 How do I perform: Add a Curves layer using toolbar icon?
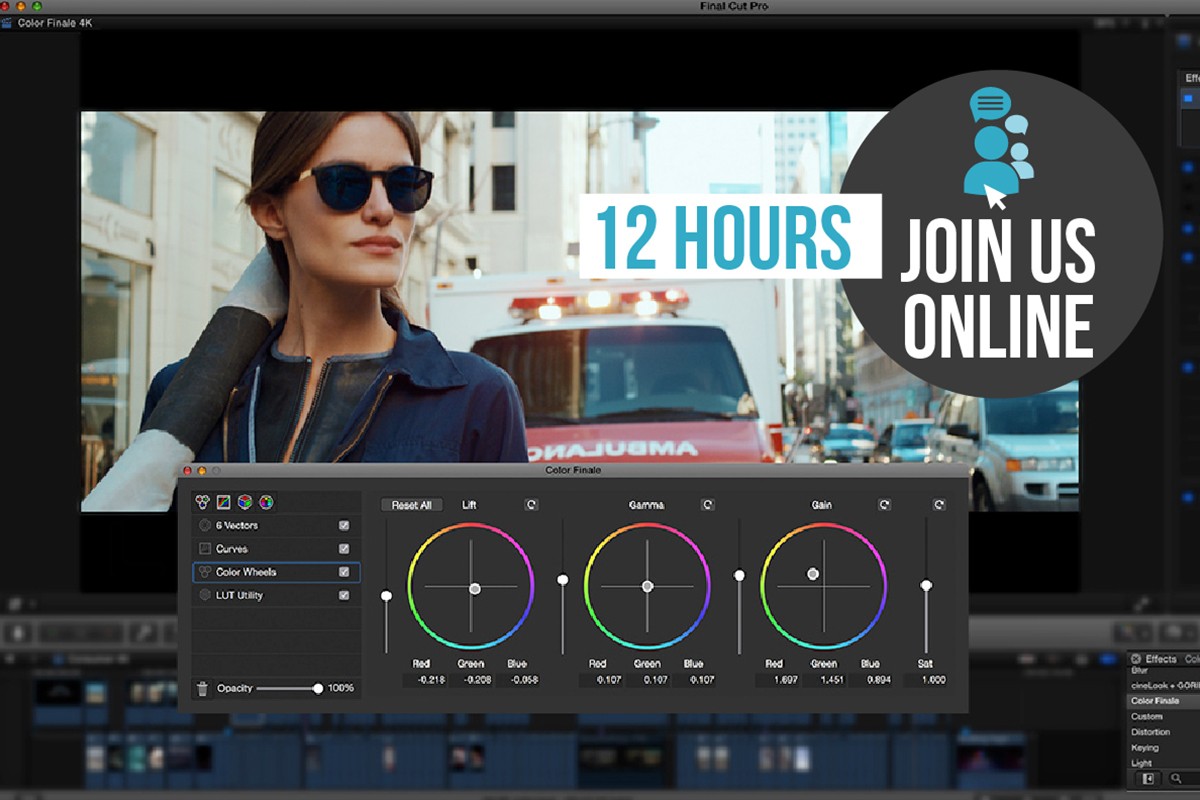(x=224, y=502)
